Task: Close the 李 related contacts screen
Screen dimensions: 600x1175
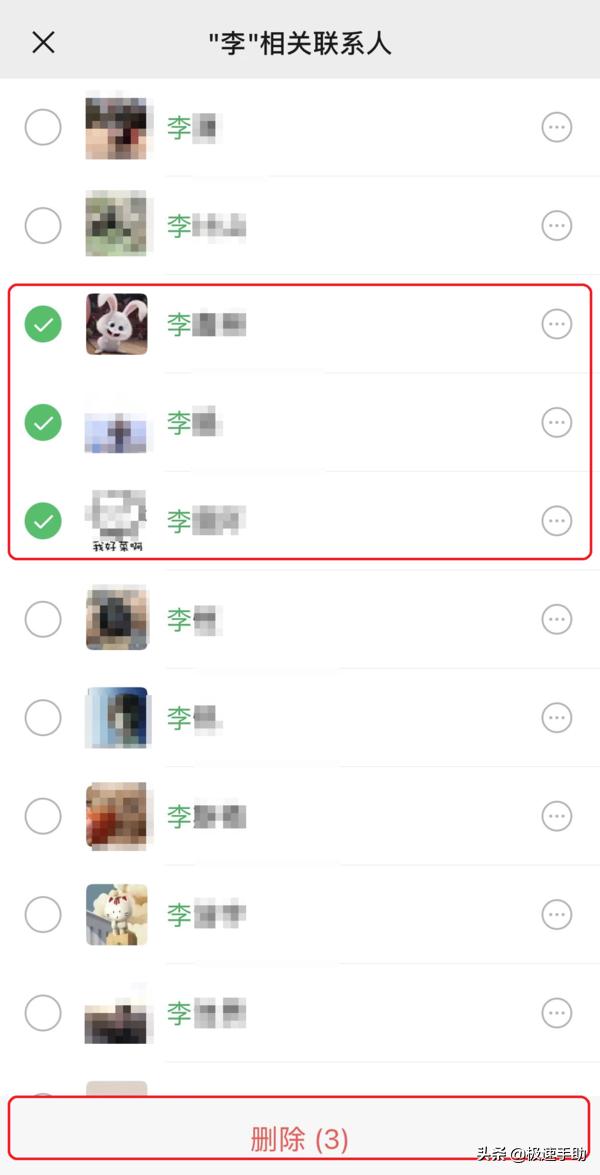Action: point(43,42)
